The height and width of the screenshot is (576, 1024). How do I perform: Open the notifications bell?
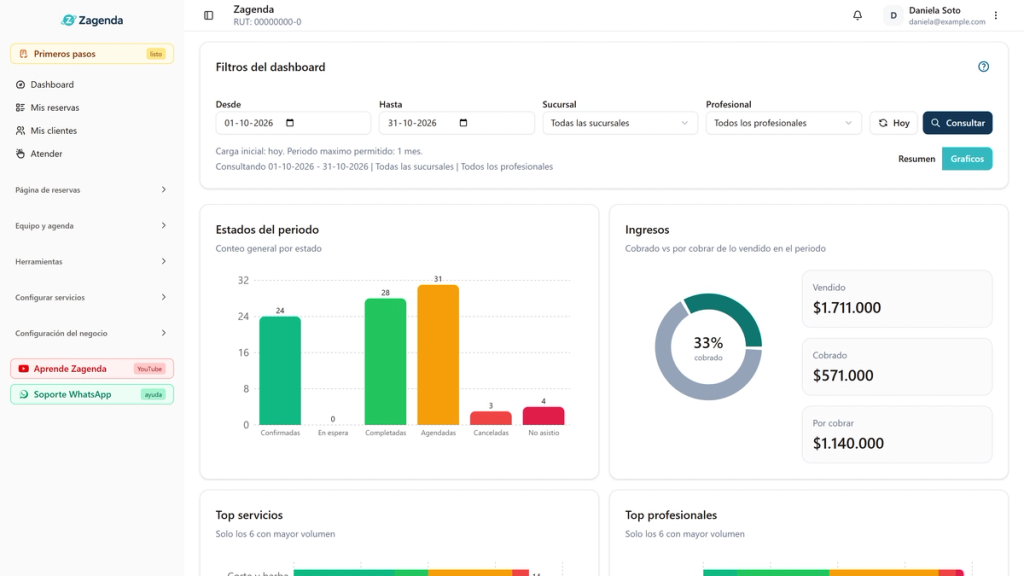point(857,15)
